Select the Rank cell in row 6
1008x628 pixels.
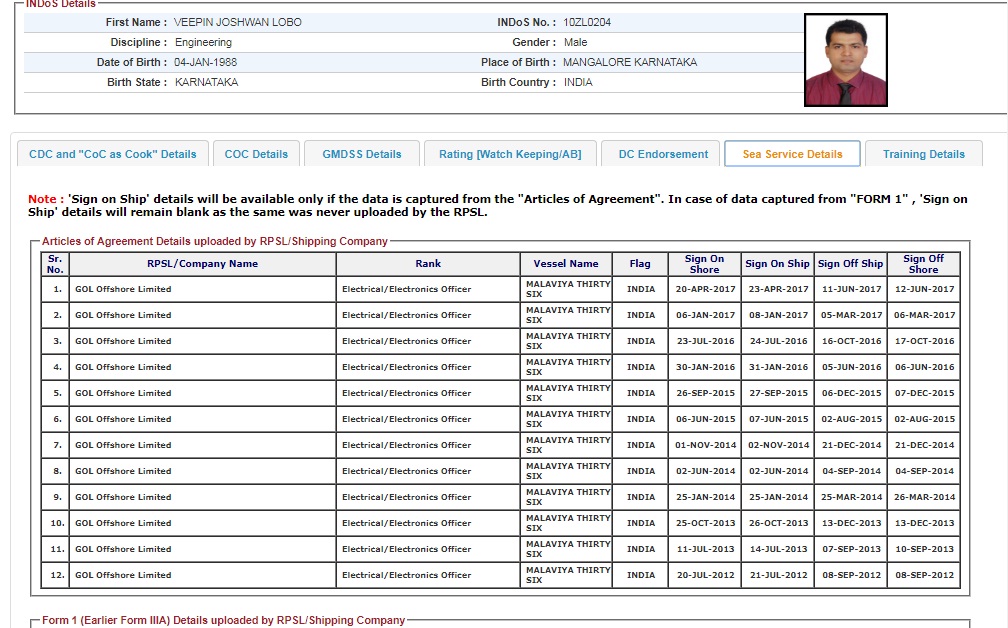[406, 419]
